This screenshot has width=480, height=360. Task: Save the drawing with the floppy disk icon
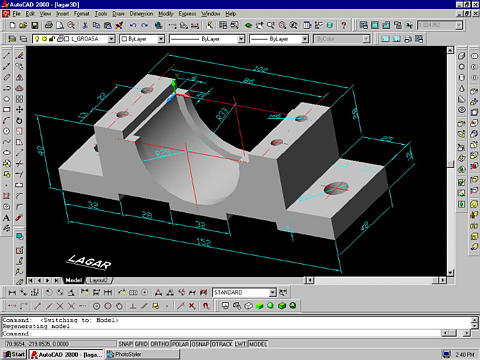click(x=35, y=25)
